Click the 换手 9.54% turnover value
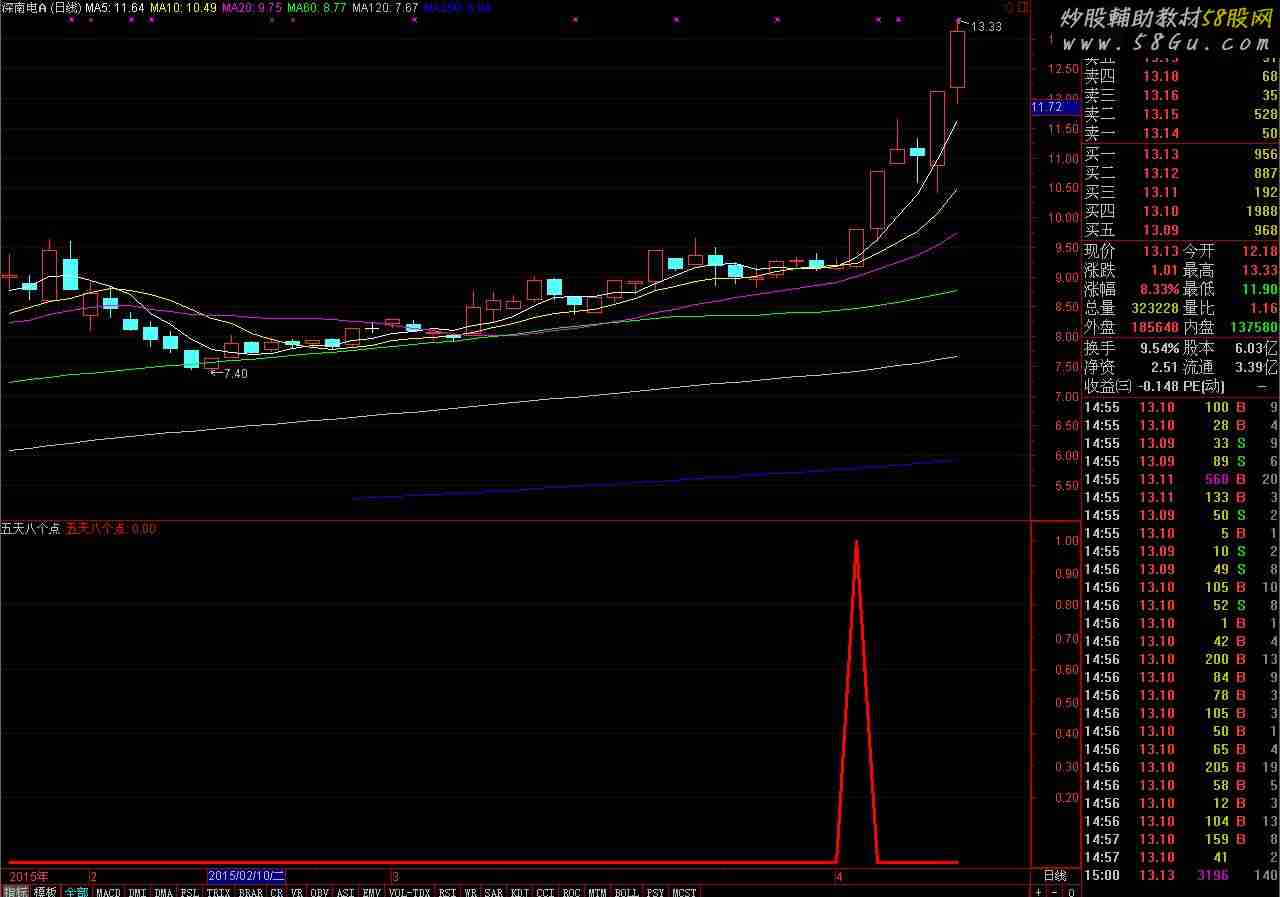 1159,348
